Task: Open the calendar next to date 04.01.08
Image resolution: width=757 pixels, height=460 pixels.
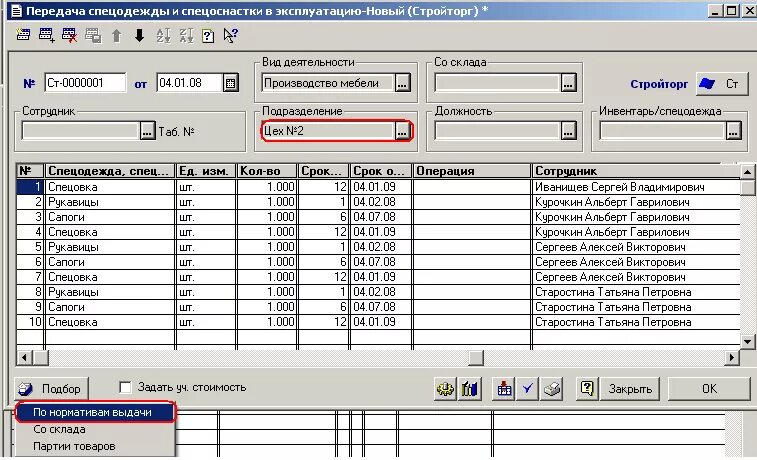Action: click(231, 83)
